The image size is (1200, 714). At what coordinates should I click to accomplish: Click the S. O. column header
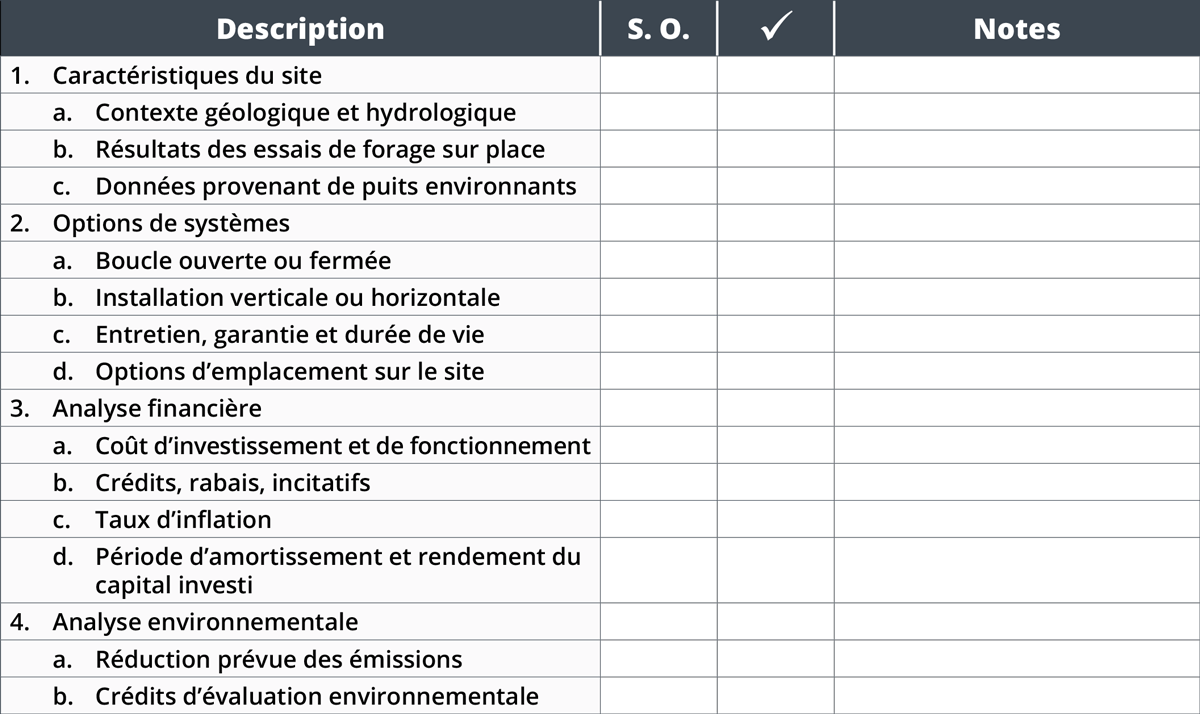coord(659,28)
